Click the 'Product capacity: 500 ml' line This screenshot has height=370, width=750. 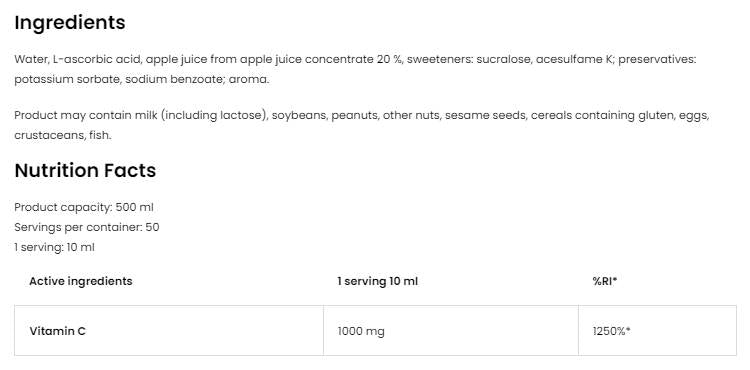click(x=84, y=207)
